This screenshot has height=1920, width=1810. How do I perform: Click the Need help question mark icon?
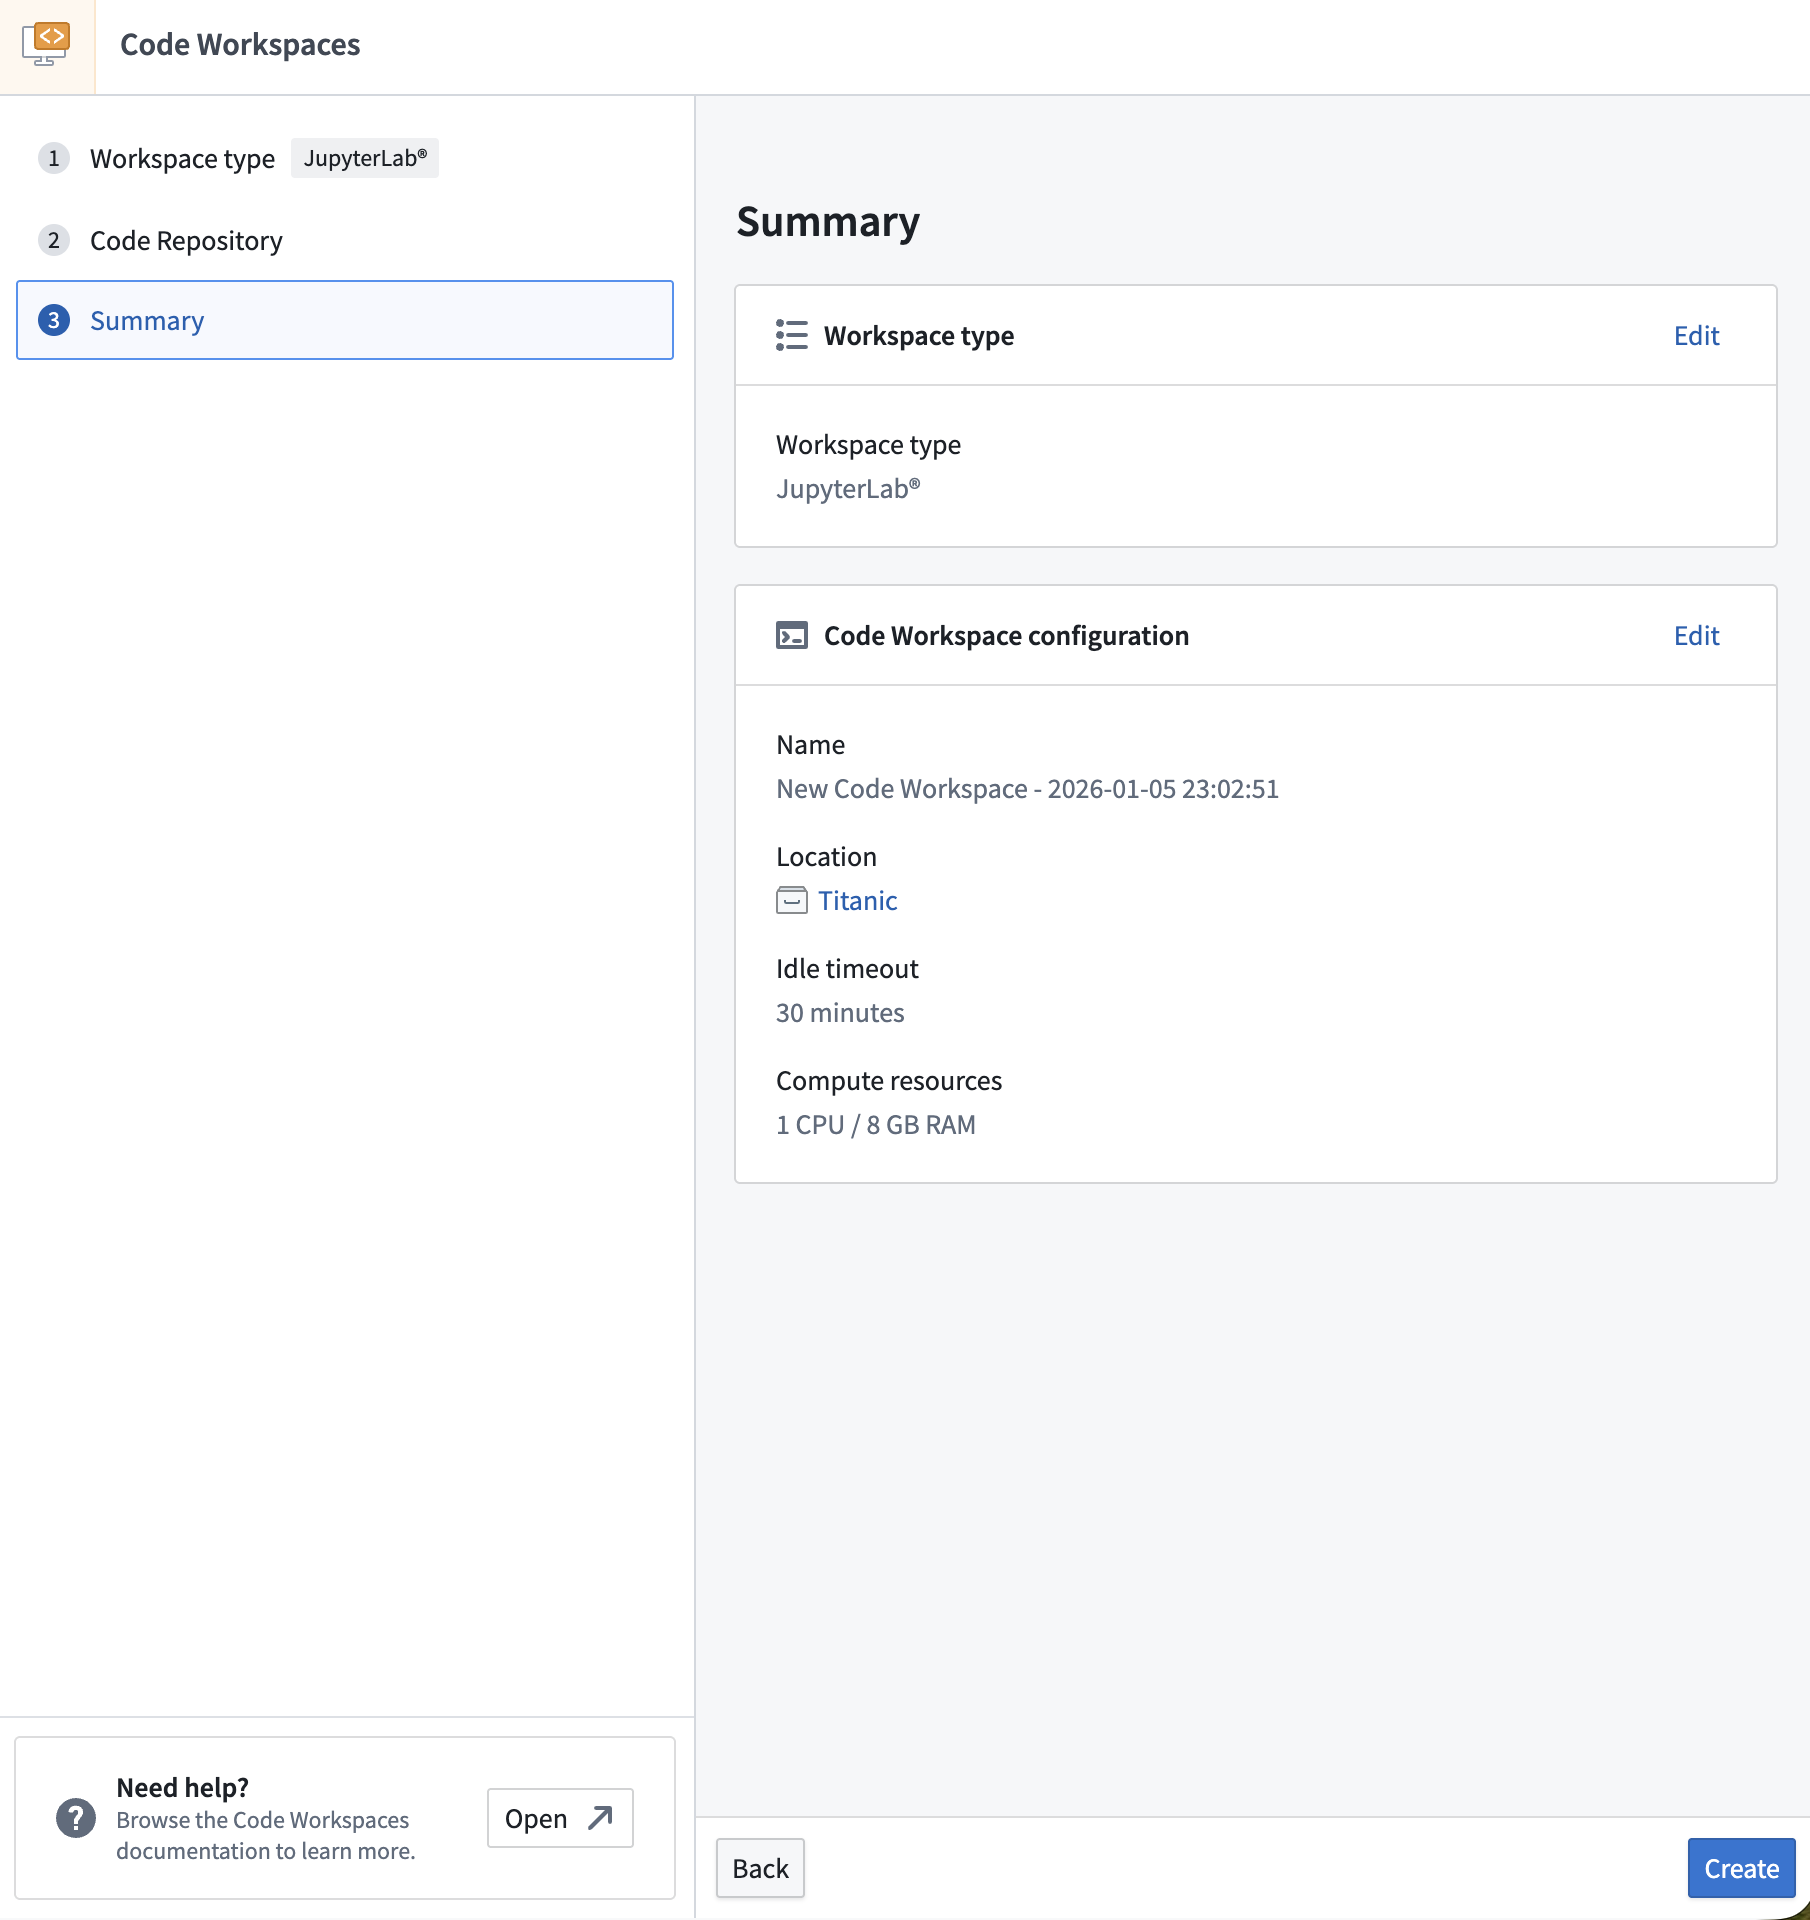pyautogui.click(x=76, y=1818)
